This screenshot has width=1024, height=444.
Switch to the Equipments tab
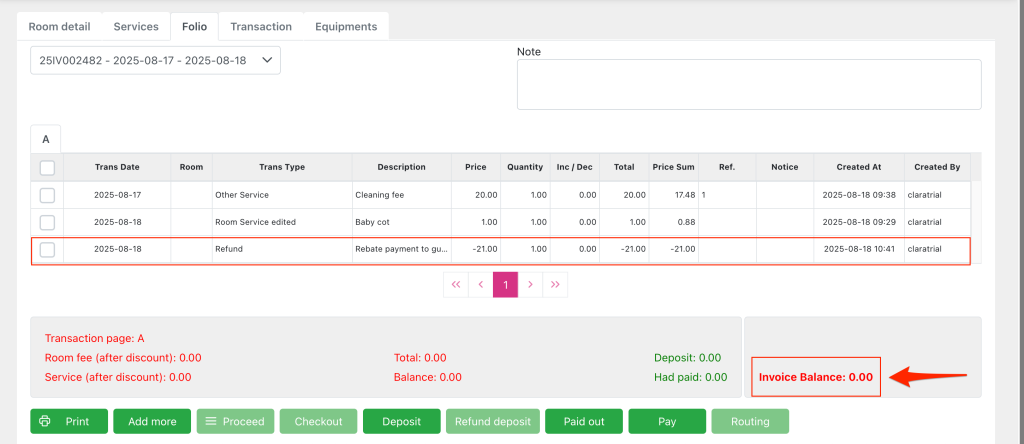[x=346, y=26]
